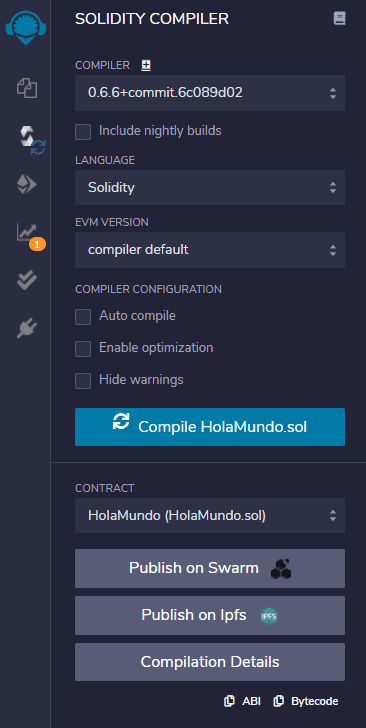Open the Contract HolaMundo dropdown
Viewport: 366px width, 728px height.
coord(210,515)
